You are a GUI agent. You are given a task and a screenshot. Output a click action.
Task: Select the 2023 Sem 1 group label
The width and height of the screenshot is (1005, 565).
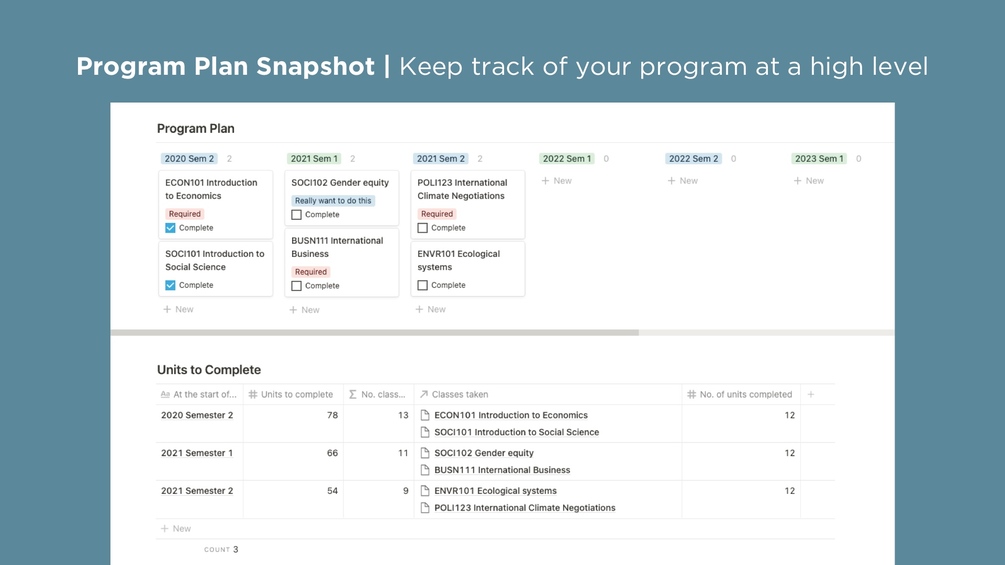pos(819,159)
